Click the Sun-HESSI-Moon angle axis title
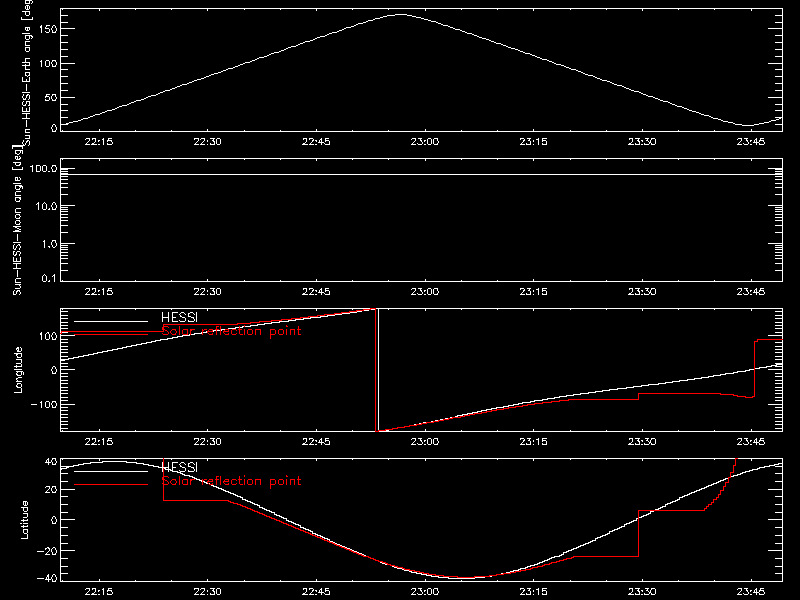Image resolution: width=800 pixels, height=600 pixels. point(17,220)
